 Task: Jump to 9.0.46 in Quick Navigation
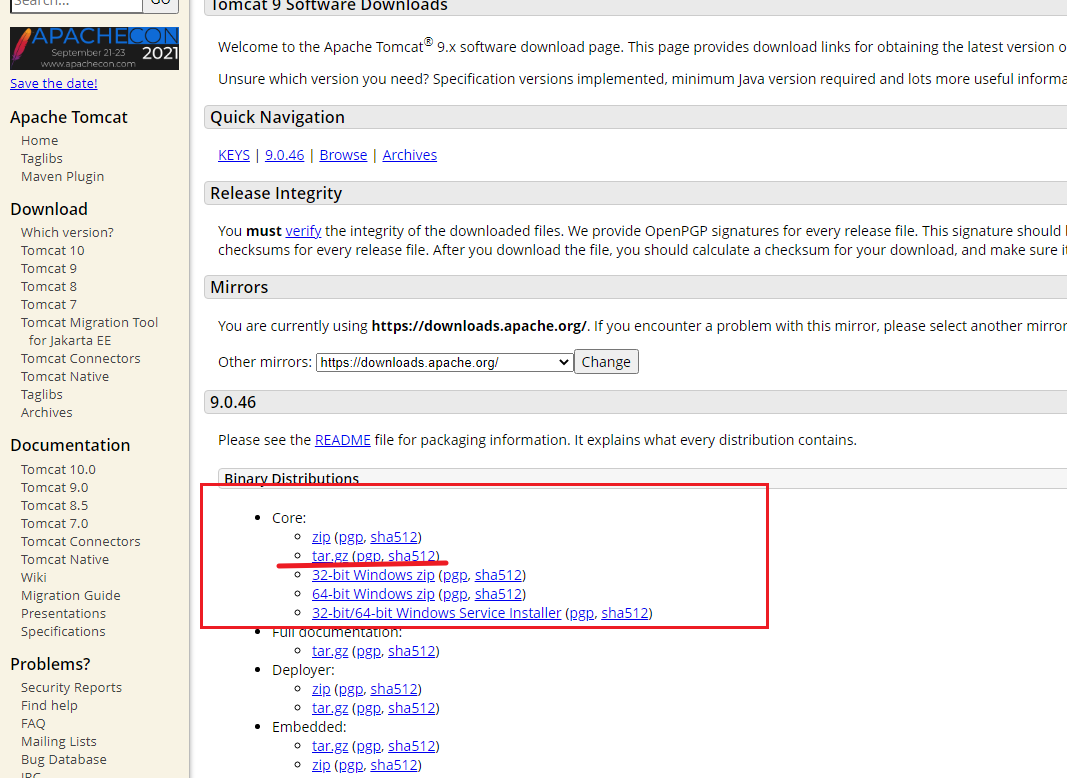[x=284, y=155]
